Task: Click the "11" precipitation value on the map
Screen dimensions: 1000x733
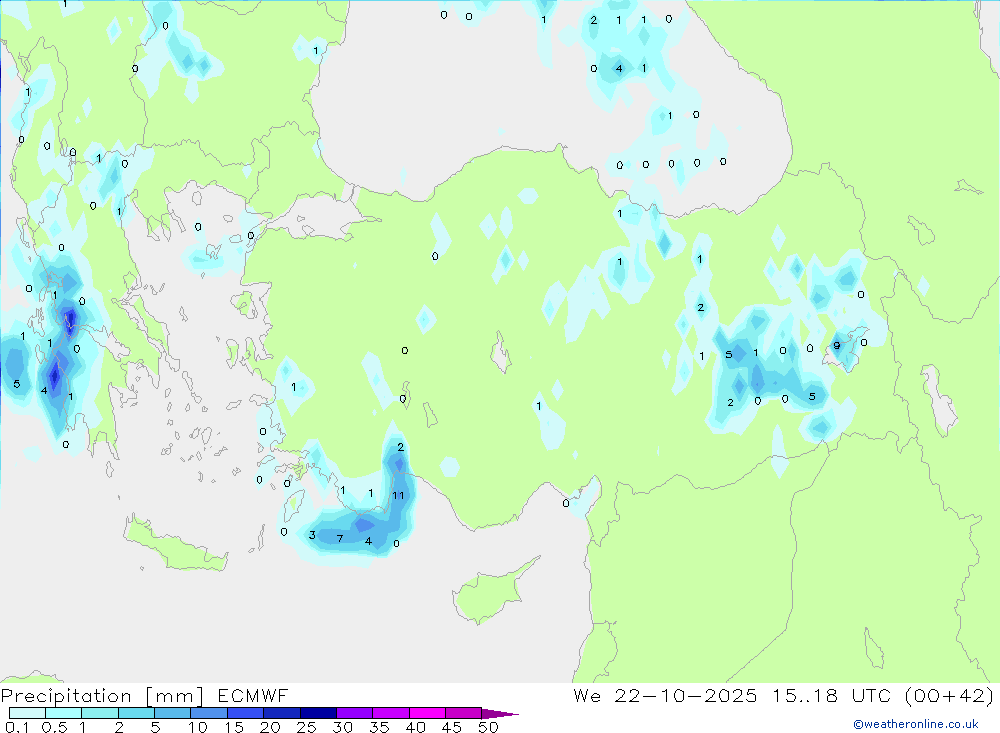Action: tap(399, 496)
